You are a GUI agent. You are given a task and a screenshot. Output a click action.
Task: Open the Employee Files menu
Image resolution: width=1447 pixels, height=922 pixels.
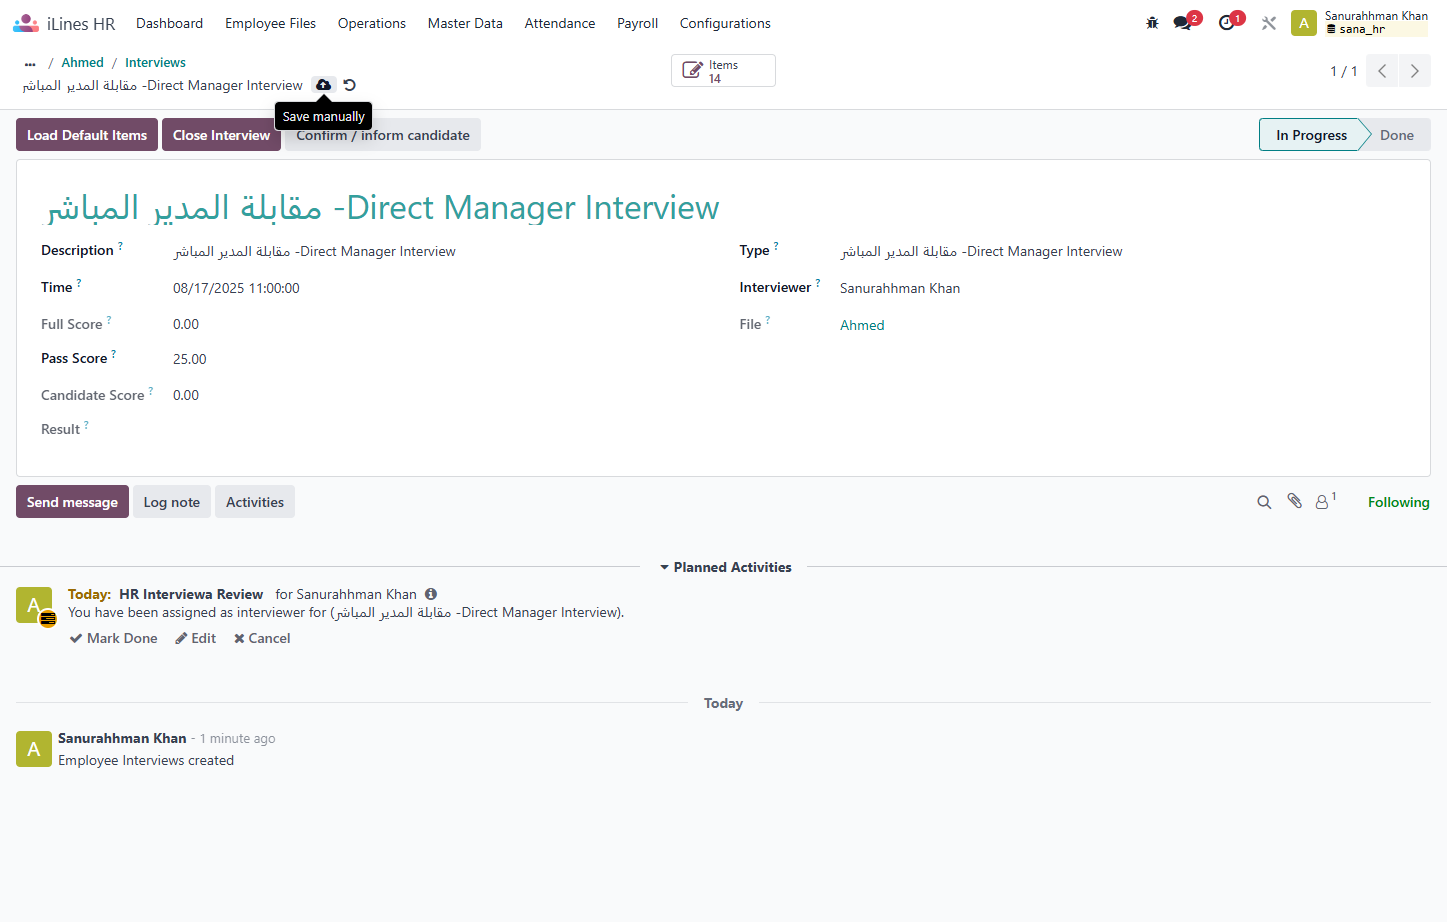pyautogui.click(x=270, y=23)
